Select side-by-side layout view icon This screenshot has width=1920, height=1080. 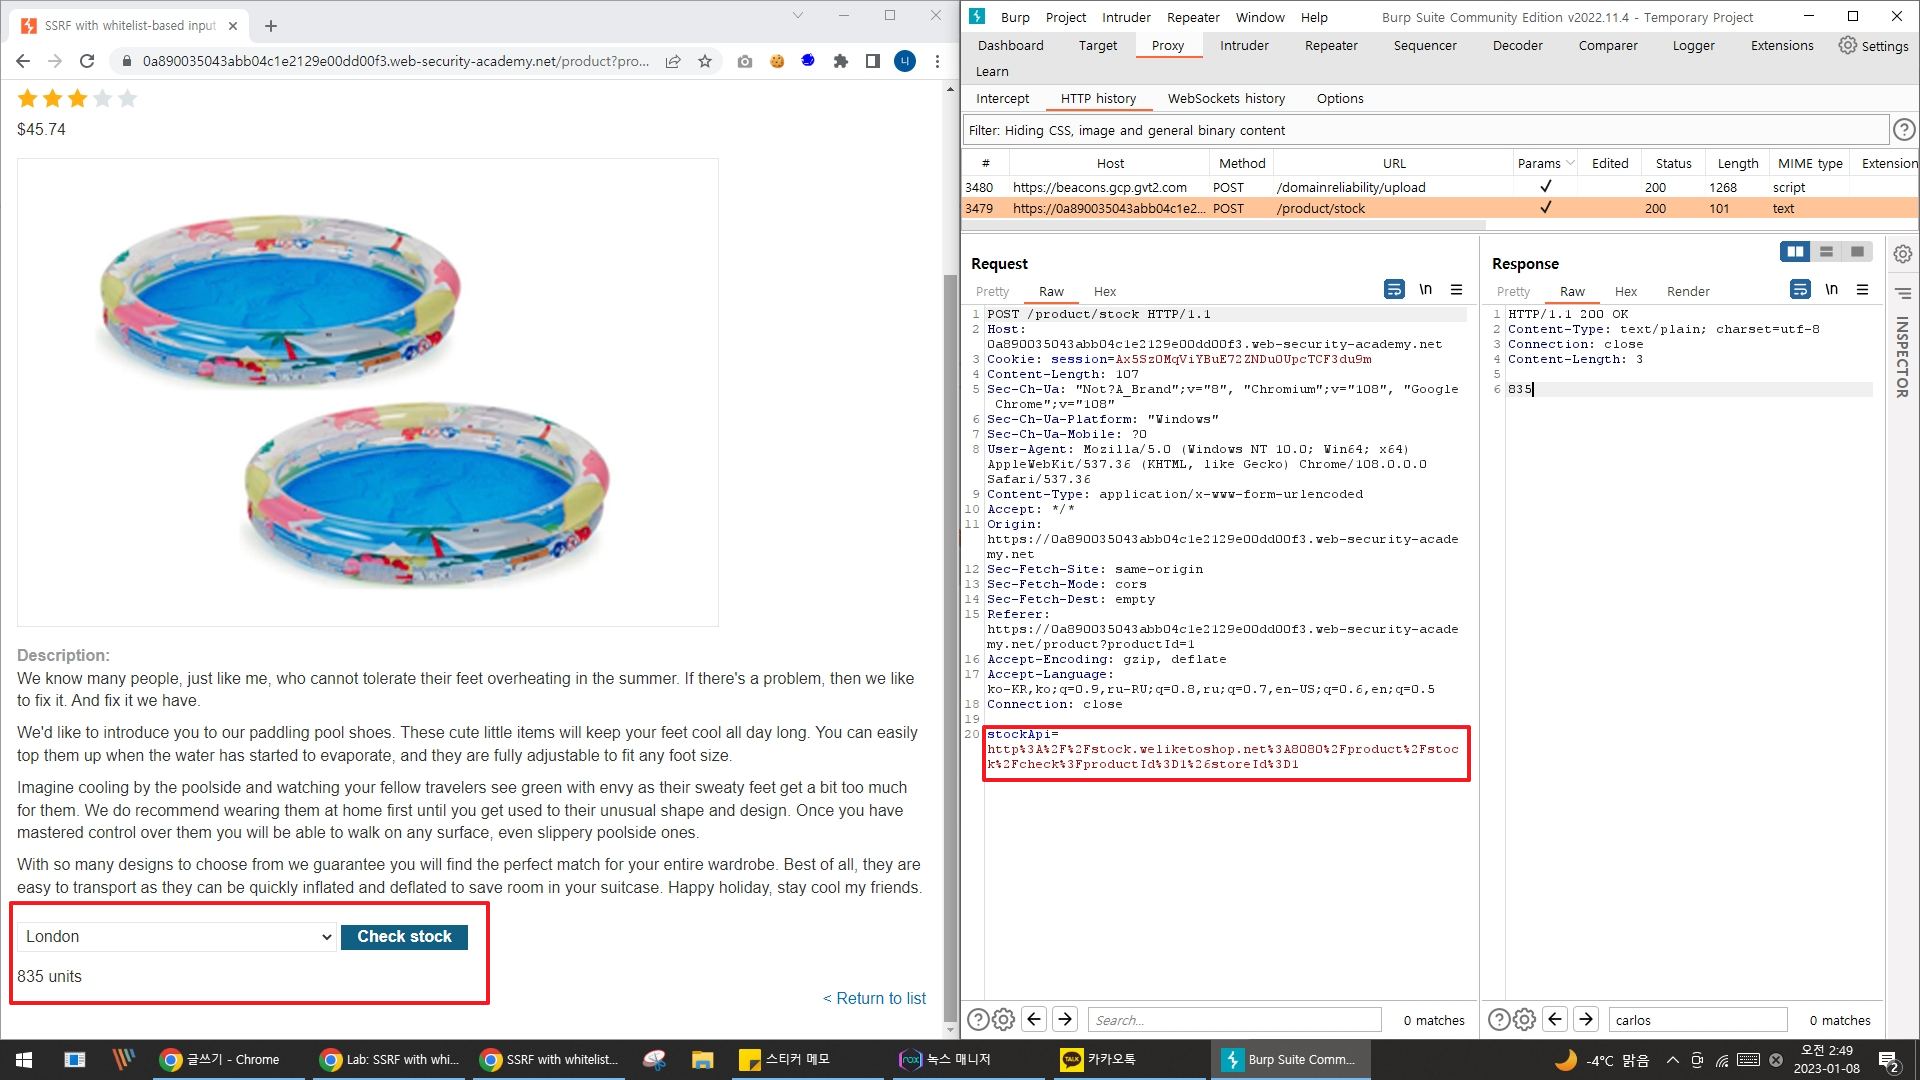coord(1795,252)
